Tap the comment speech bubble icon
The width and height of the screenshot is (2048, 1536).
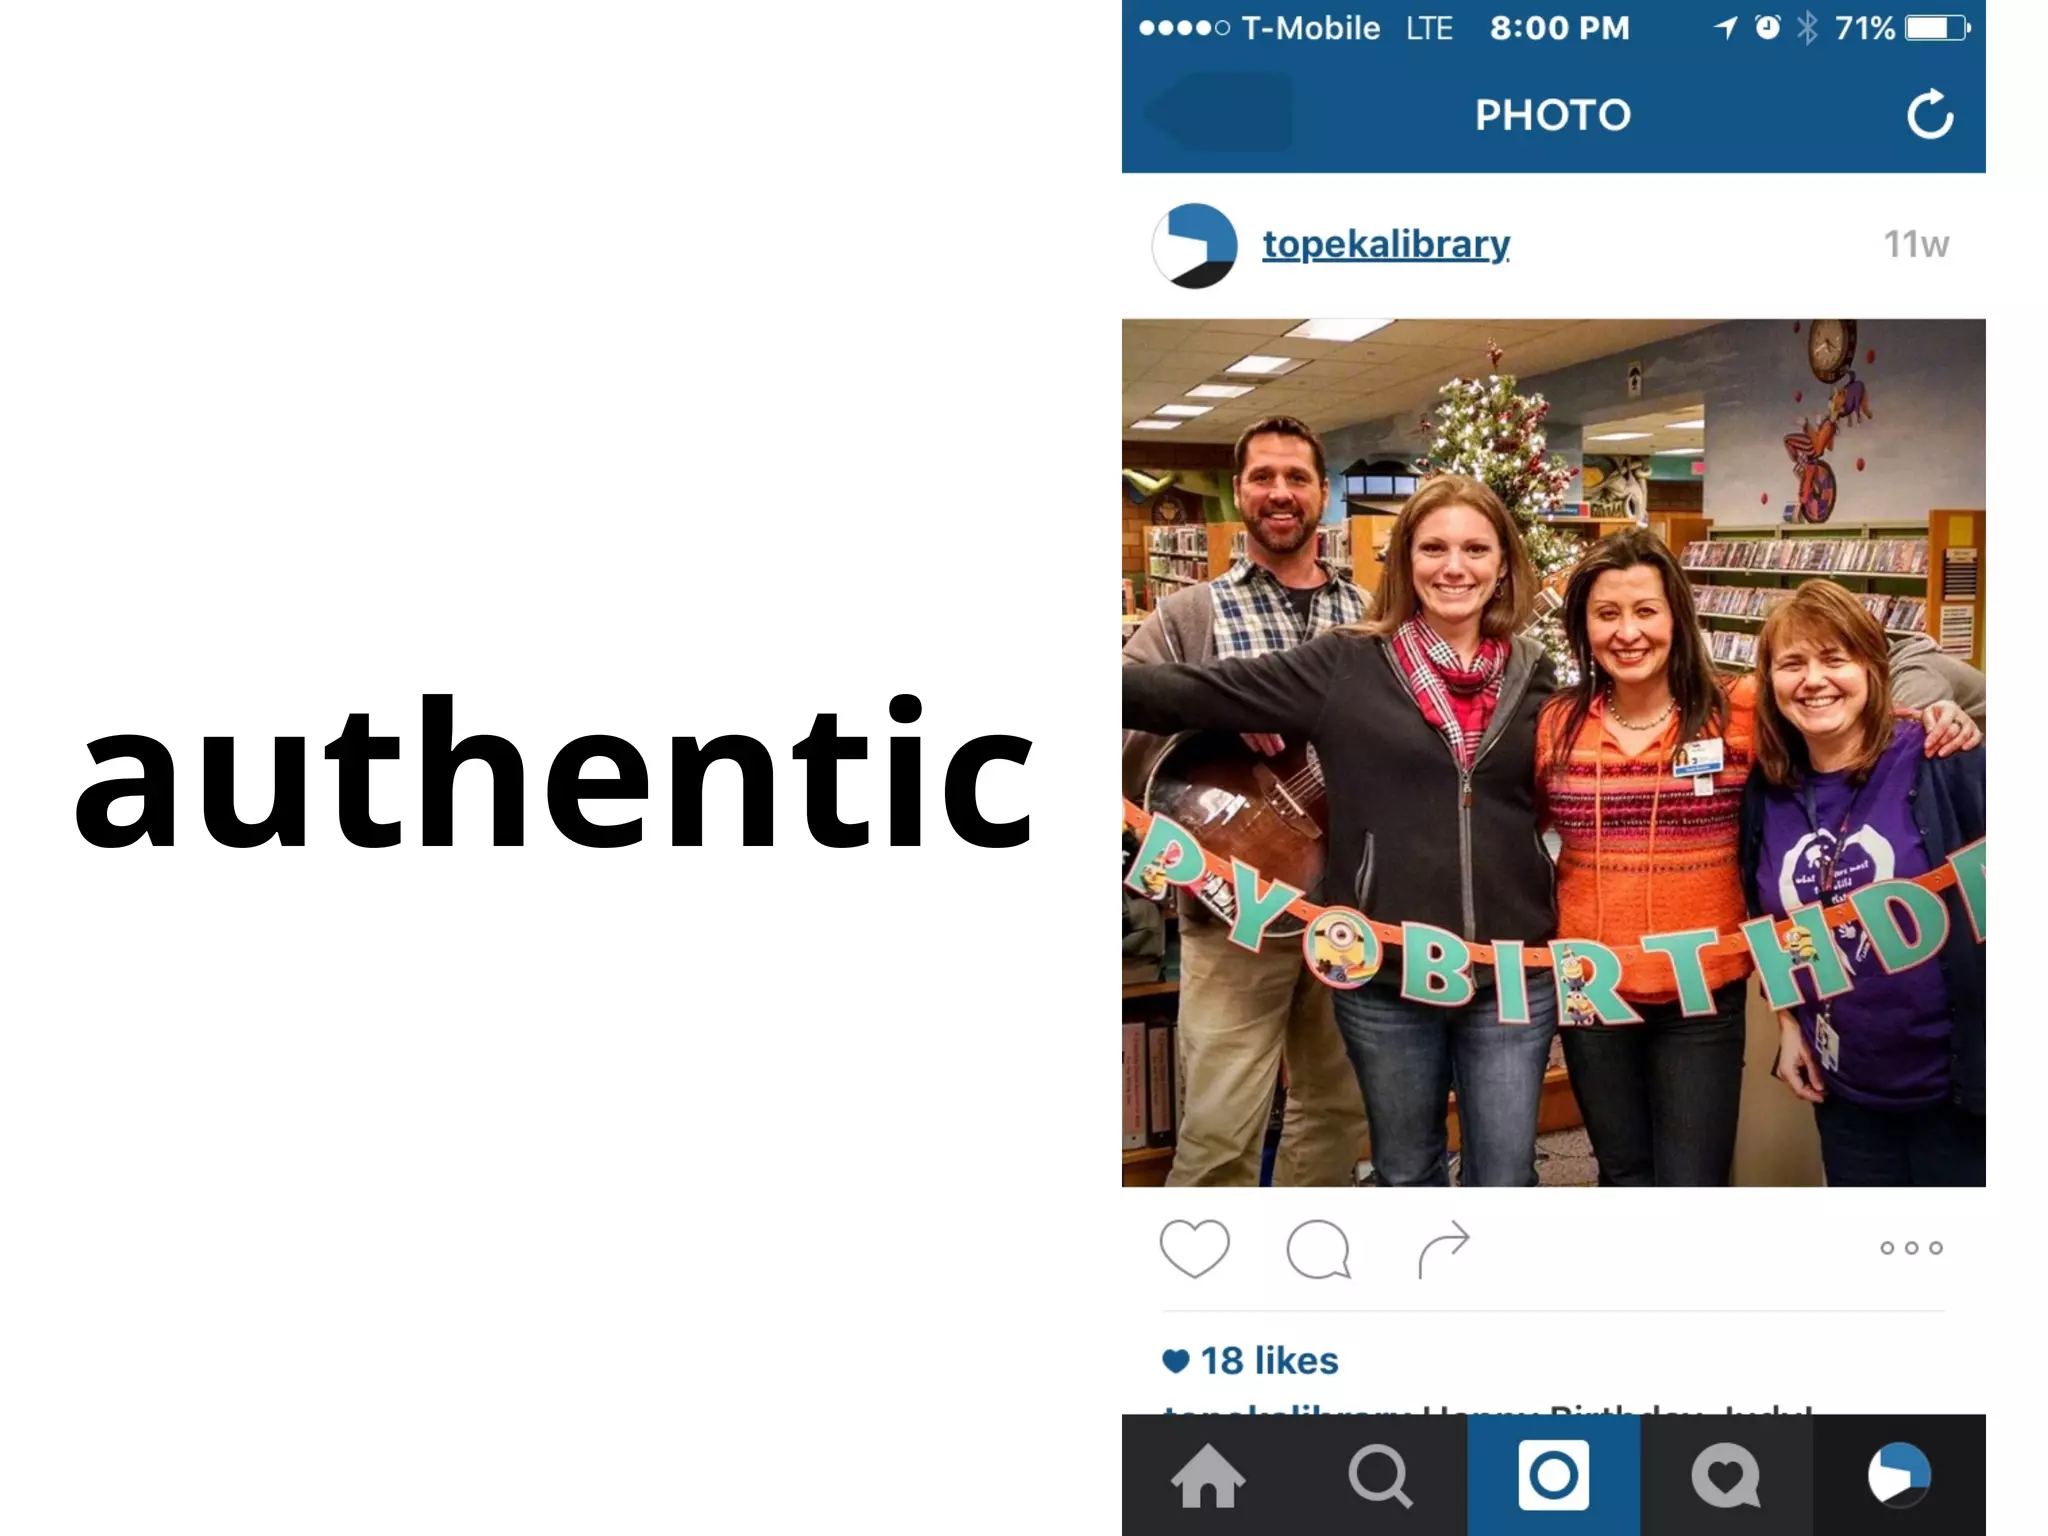click(x=1318, y=1249)
